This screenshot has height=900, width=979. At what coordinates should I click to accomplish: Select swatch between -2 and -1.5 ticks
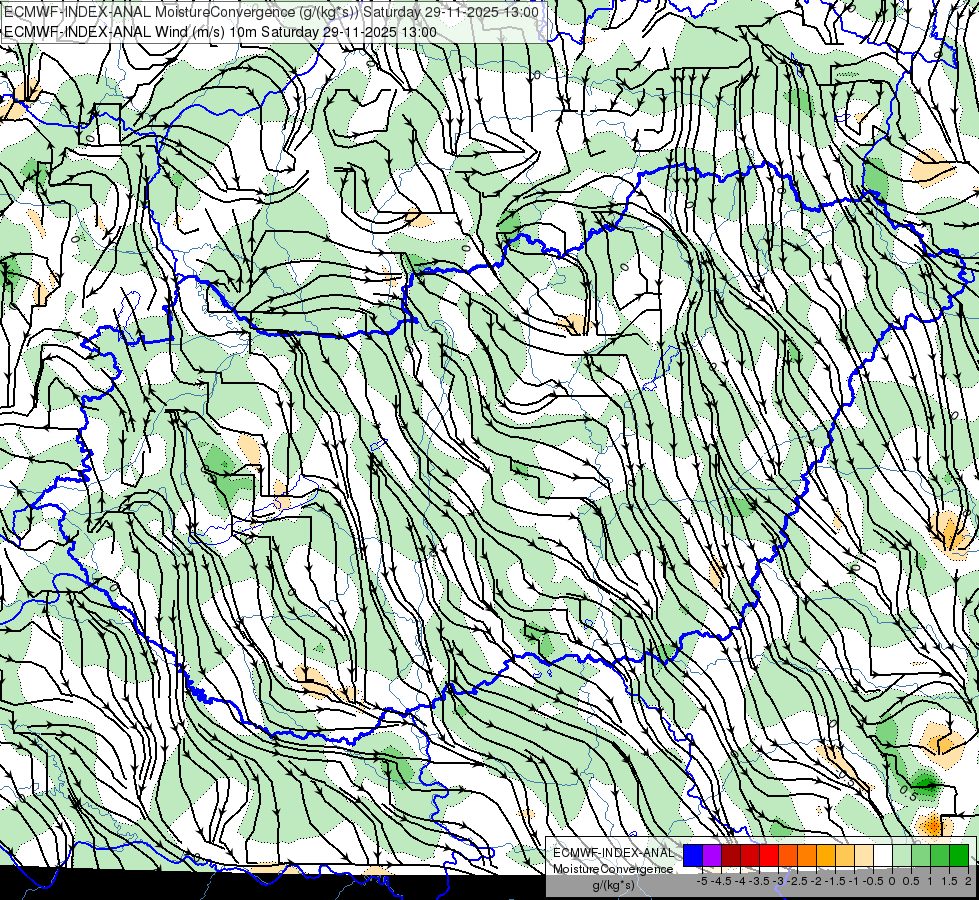pyautogui.click(x=826, y=855)
